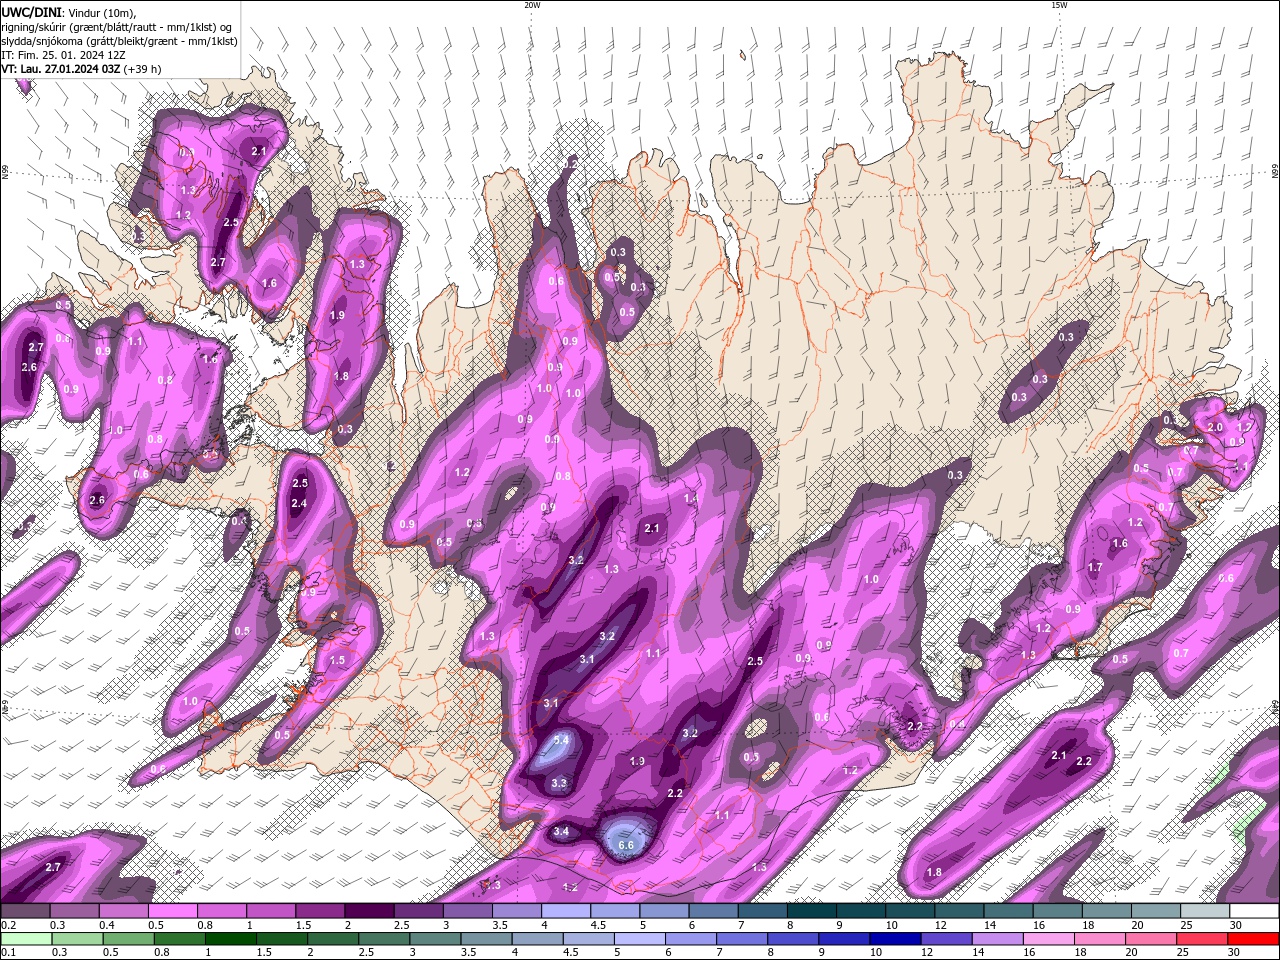The height and width of the screenshot is (960, 1280).
Task: Click the 'VT: Lau. 27.01.2024 03Z (+39 h)' line
Action: click(x=81, y=69)
